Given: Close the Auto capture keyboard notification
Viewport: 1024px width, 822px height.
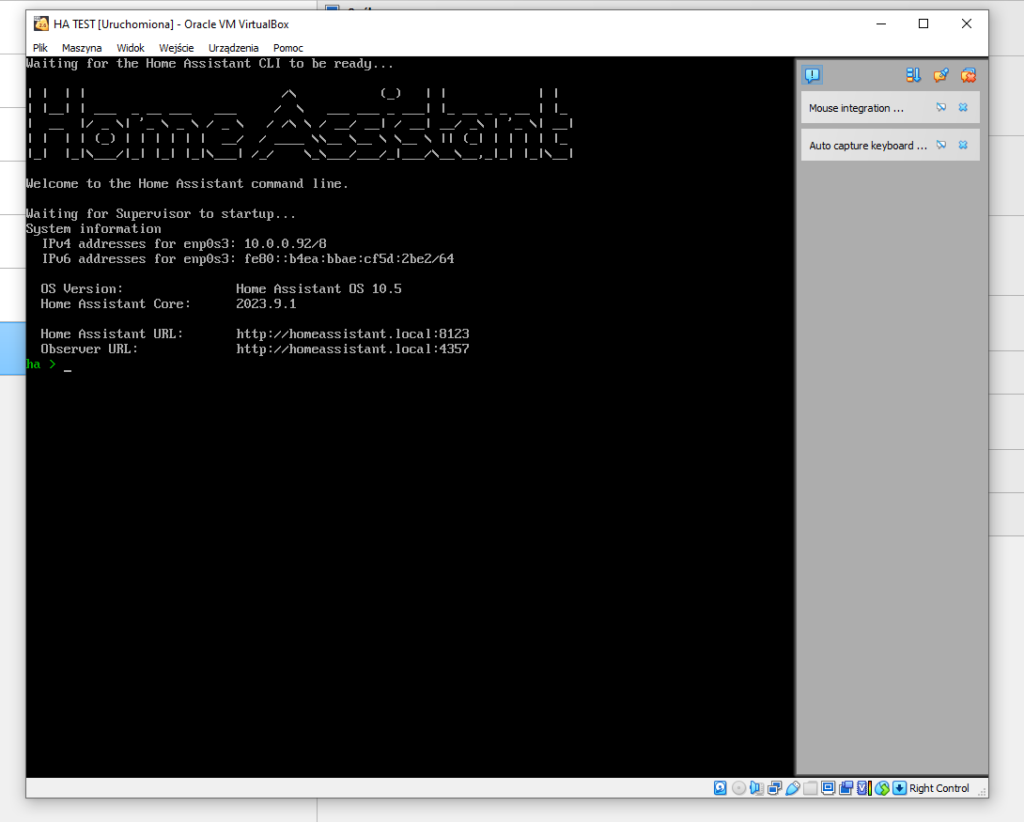Looking at the screenshot, I should (963, 145).
